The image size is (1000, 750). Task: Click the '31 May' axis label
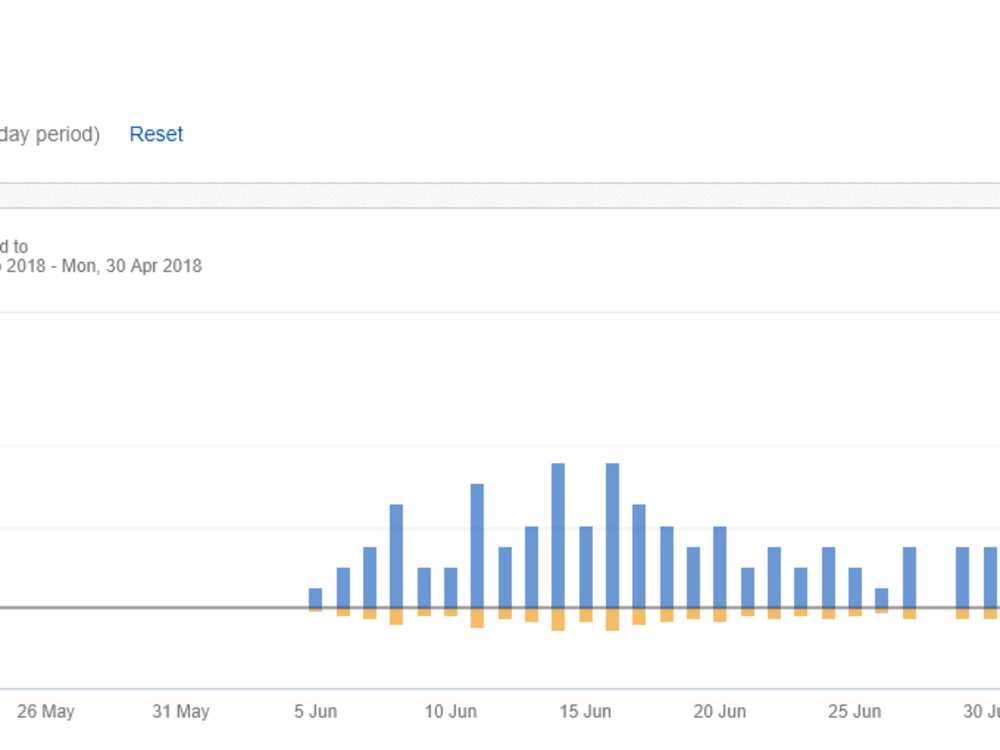[x=181, y=711]
